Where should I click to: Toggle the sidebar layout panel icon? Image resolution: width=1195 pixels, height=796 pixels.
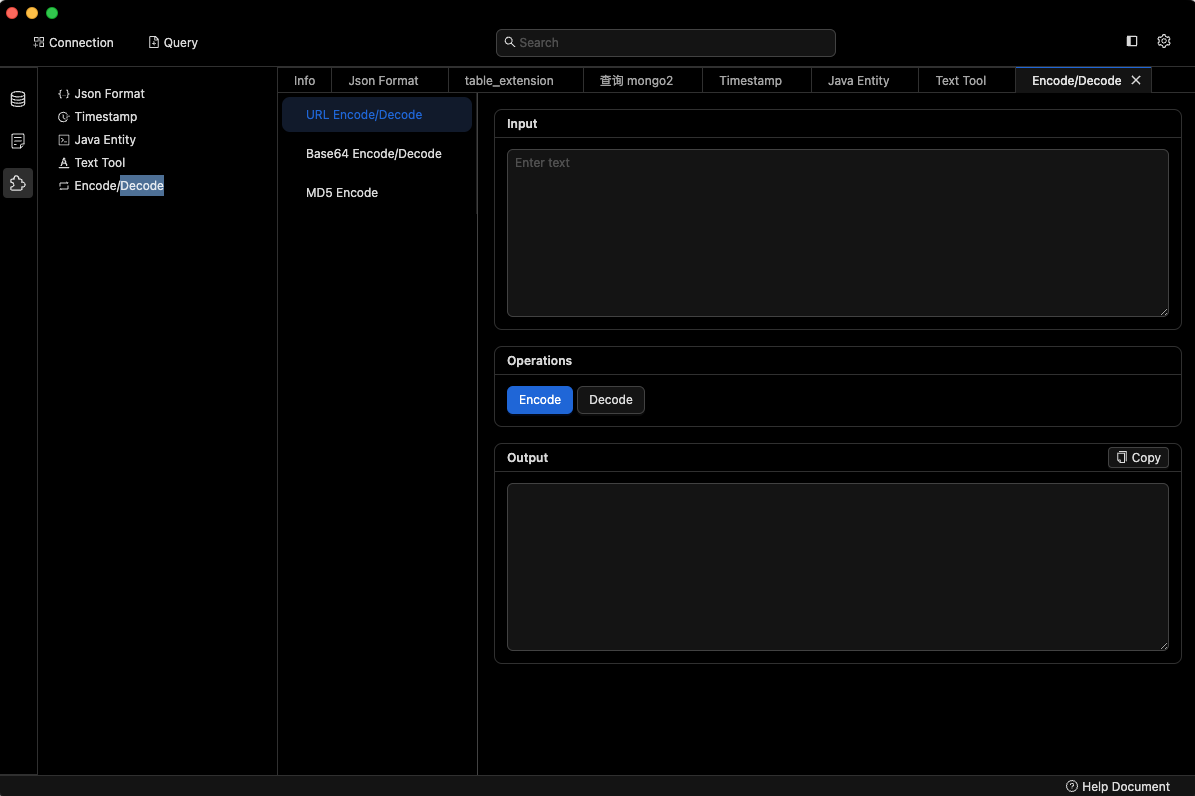[1132, 42]
